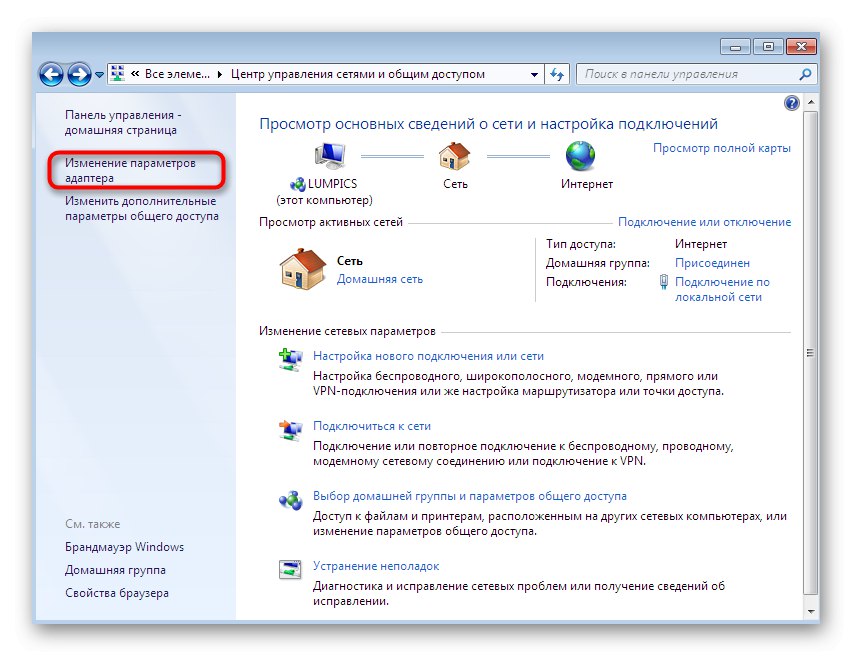This screenshot has width=852, height=656.
Task: Open recent pages dropdown next to Forward
Action: tap(99, 74)
